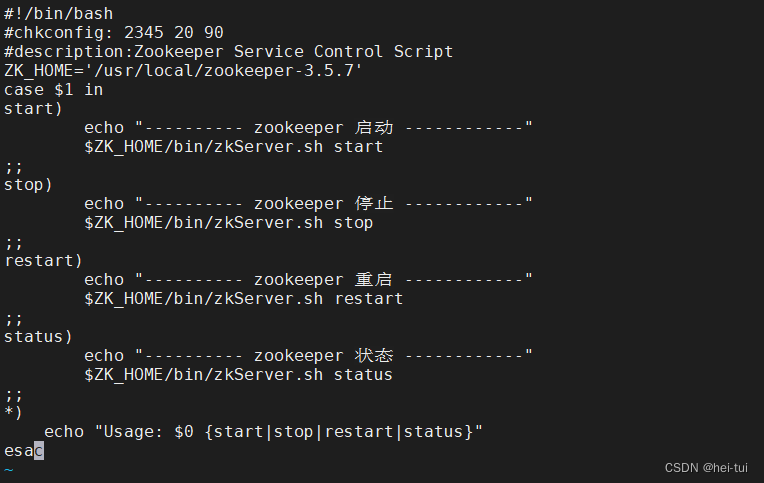Click the description comment line
The image size is (764, 483).
point(228,52)
